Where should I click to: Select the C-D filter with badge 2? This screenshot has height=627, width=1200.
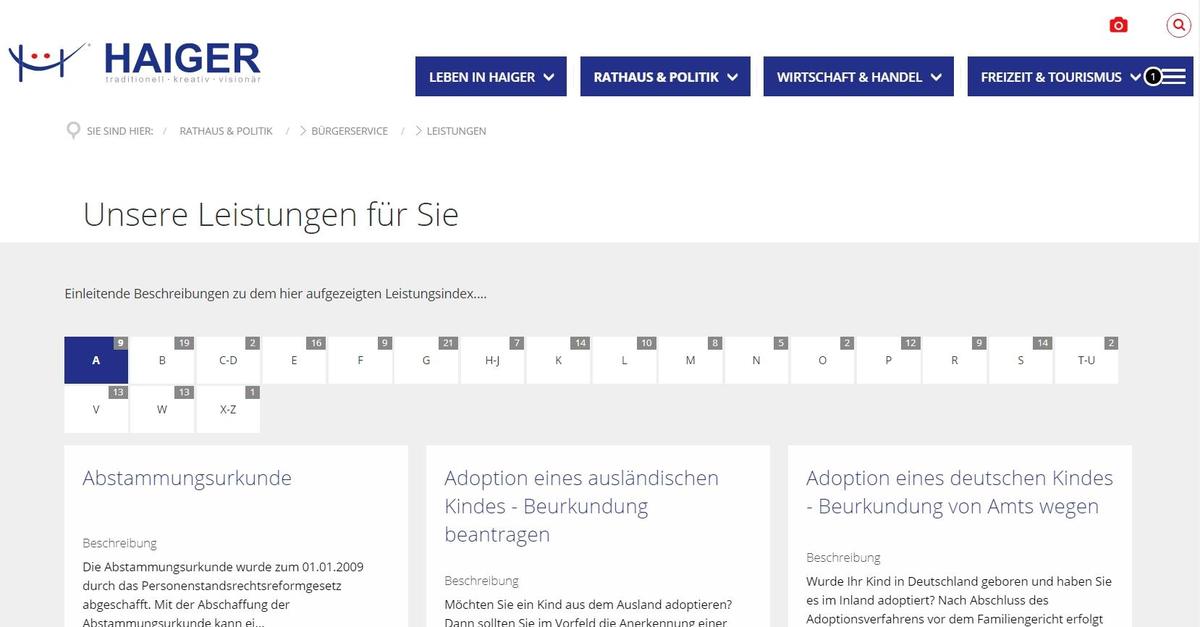pos(228,360)
